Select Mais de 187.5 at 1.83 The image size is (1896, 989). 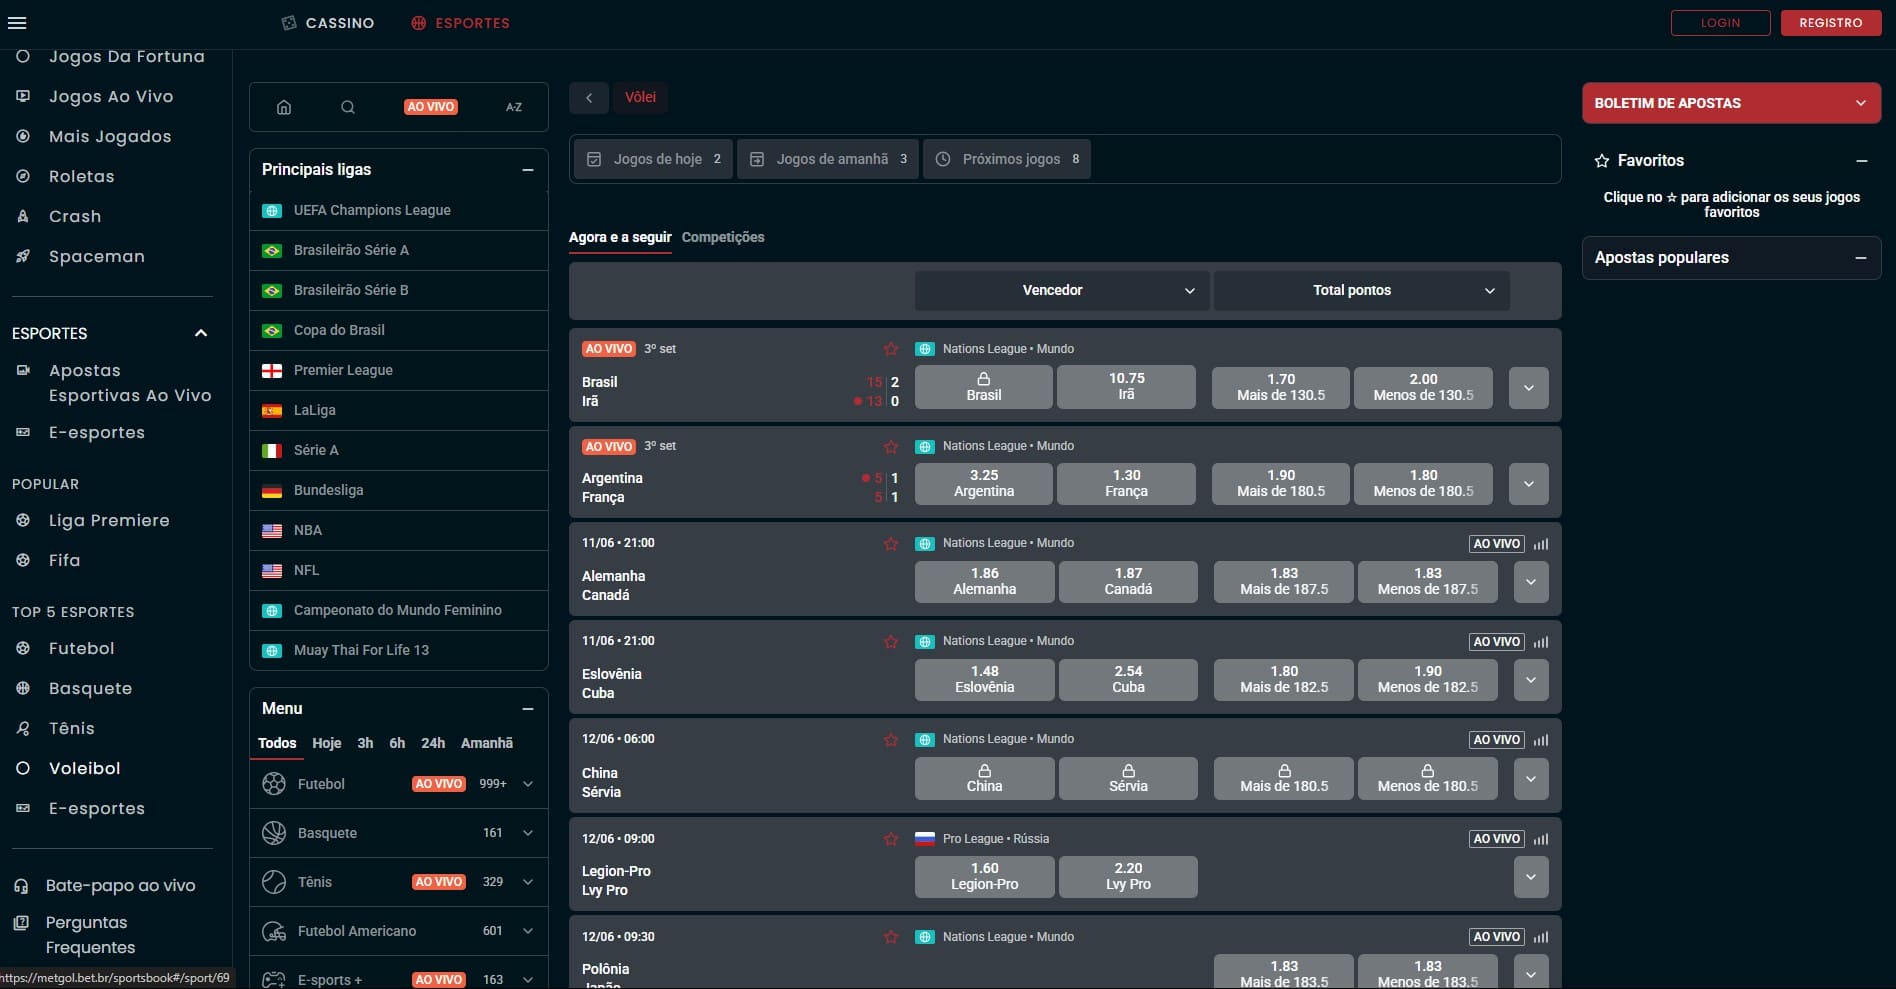coord(1284,581)
